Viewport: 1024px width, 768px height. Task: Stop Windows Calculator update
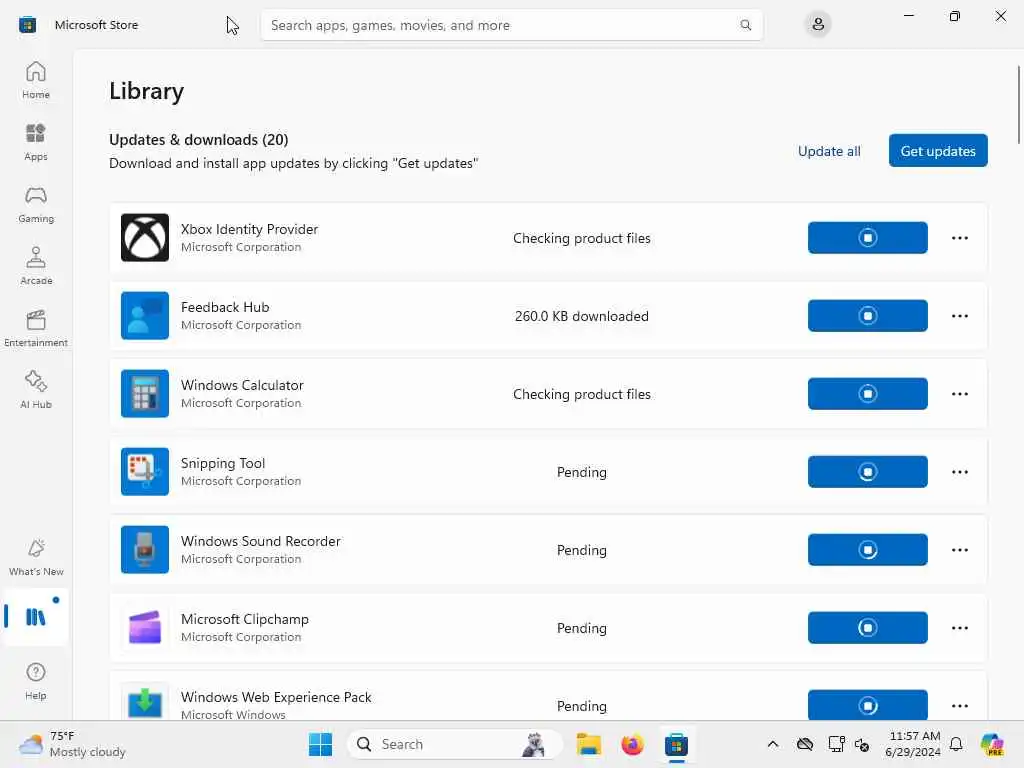coord(867,394)
